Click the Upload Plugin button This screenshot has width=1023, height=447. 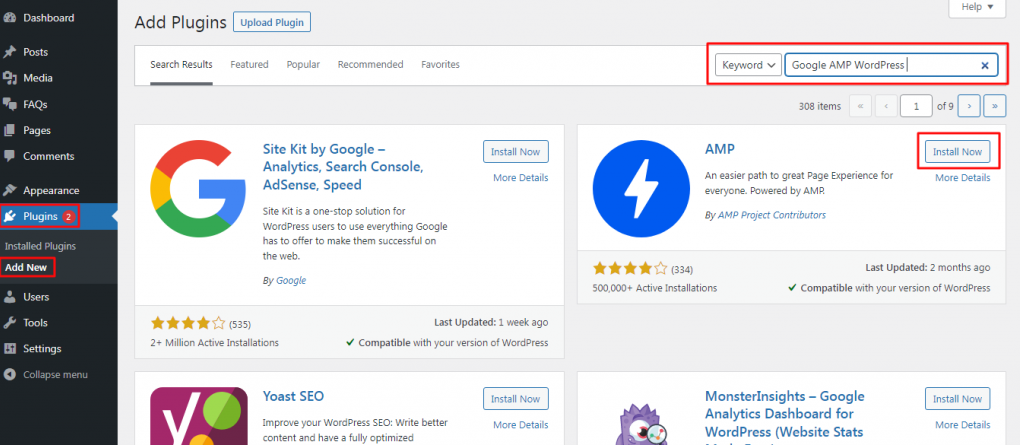point(272,22)
